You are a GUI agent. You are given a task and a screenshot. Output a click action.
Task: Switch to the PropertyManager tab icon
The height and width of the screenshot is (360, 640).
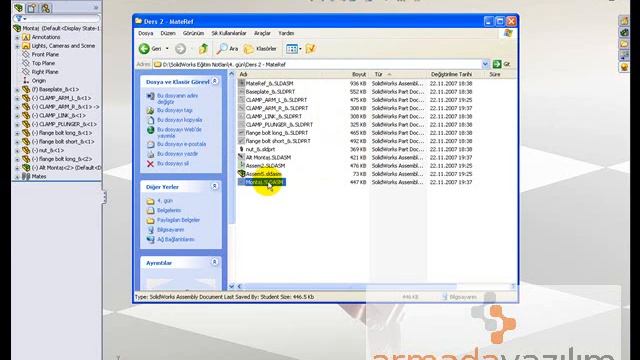(32, 8)
